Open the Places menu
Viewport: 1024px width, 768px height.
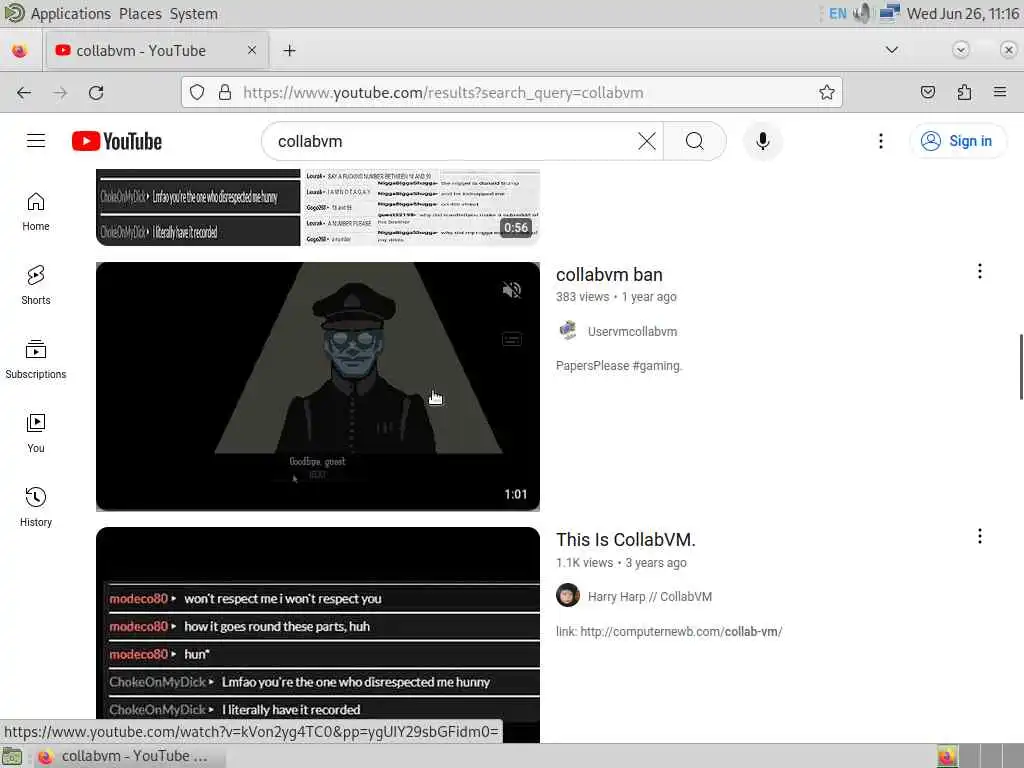click(140, 14)
